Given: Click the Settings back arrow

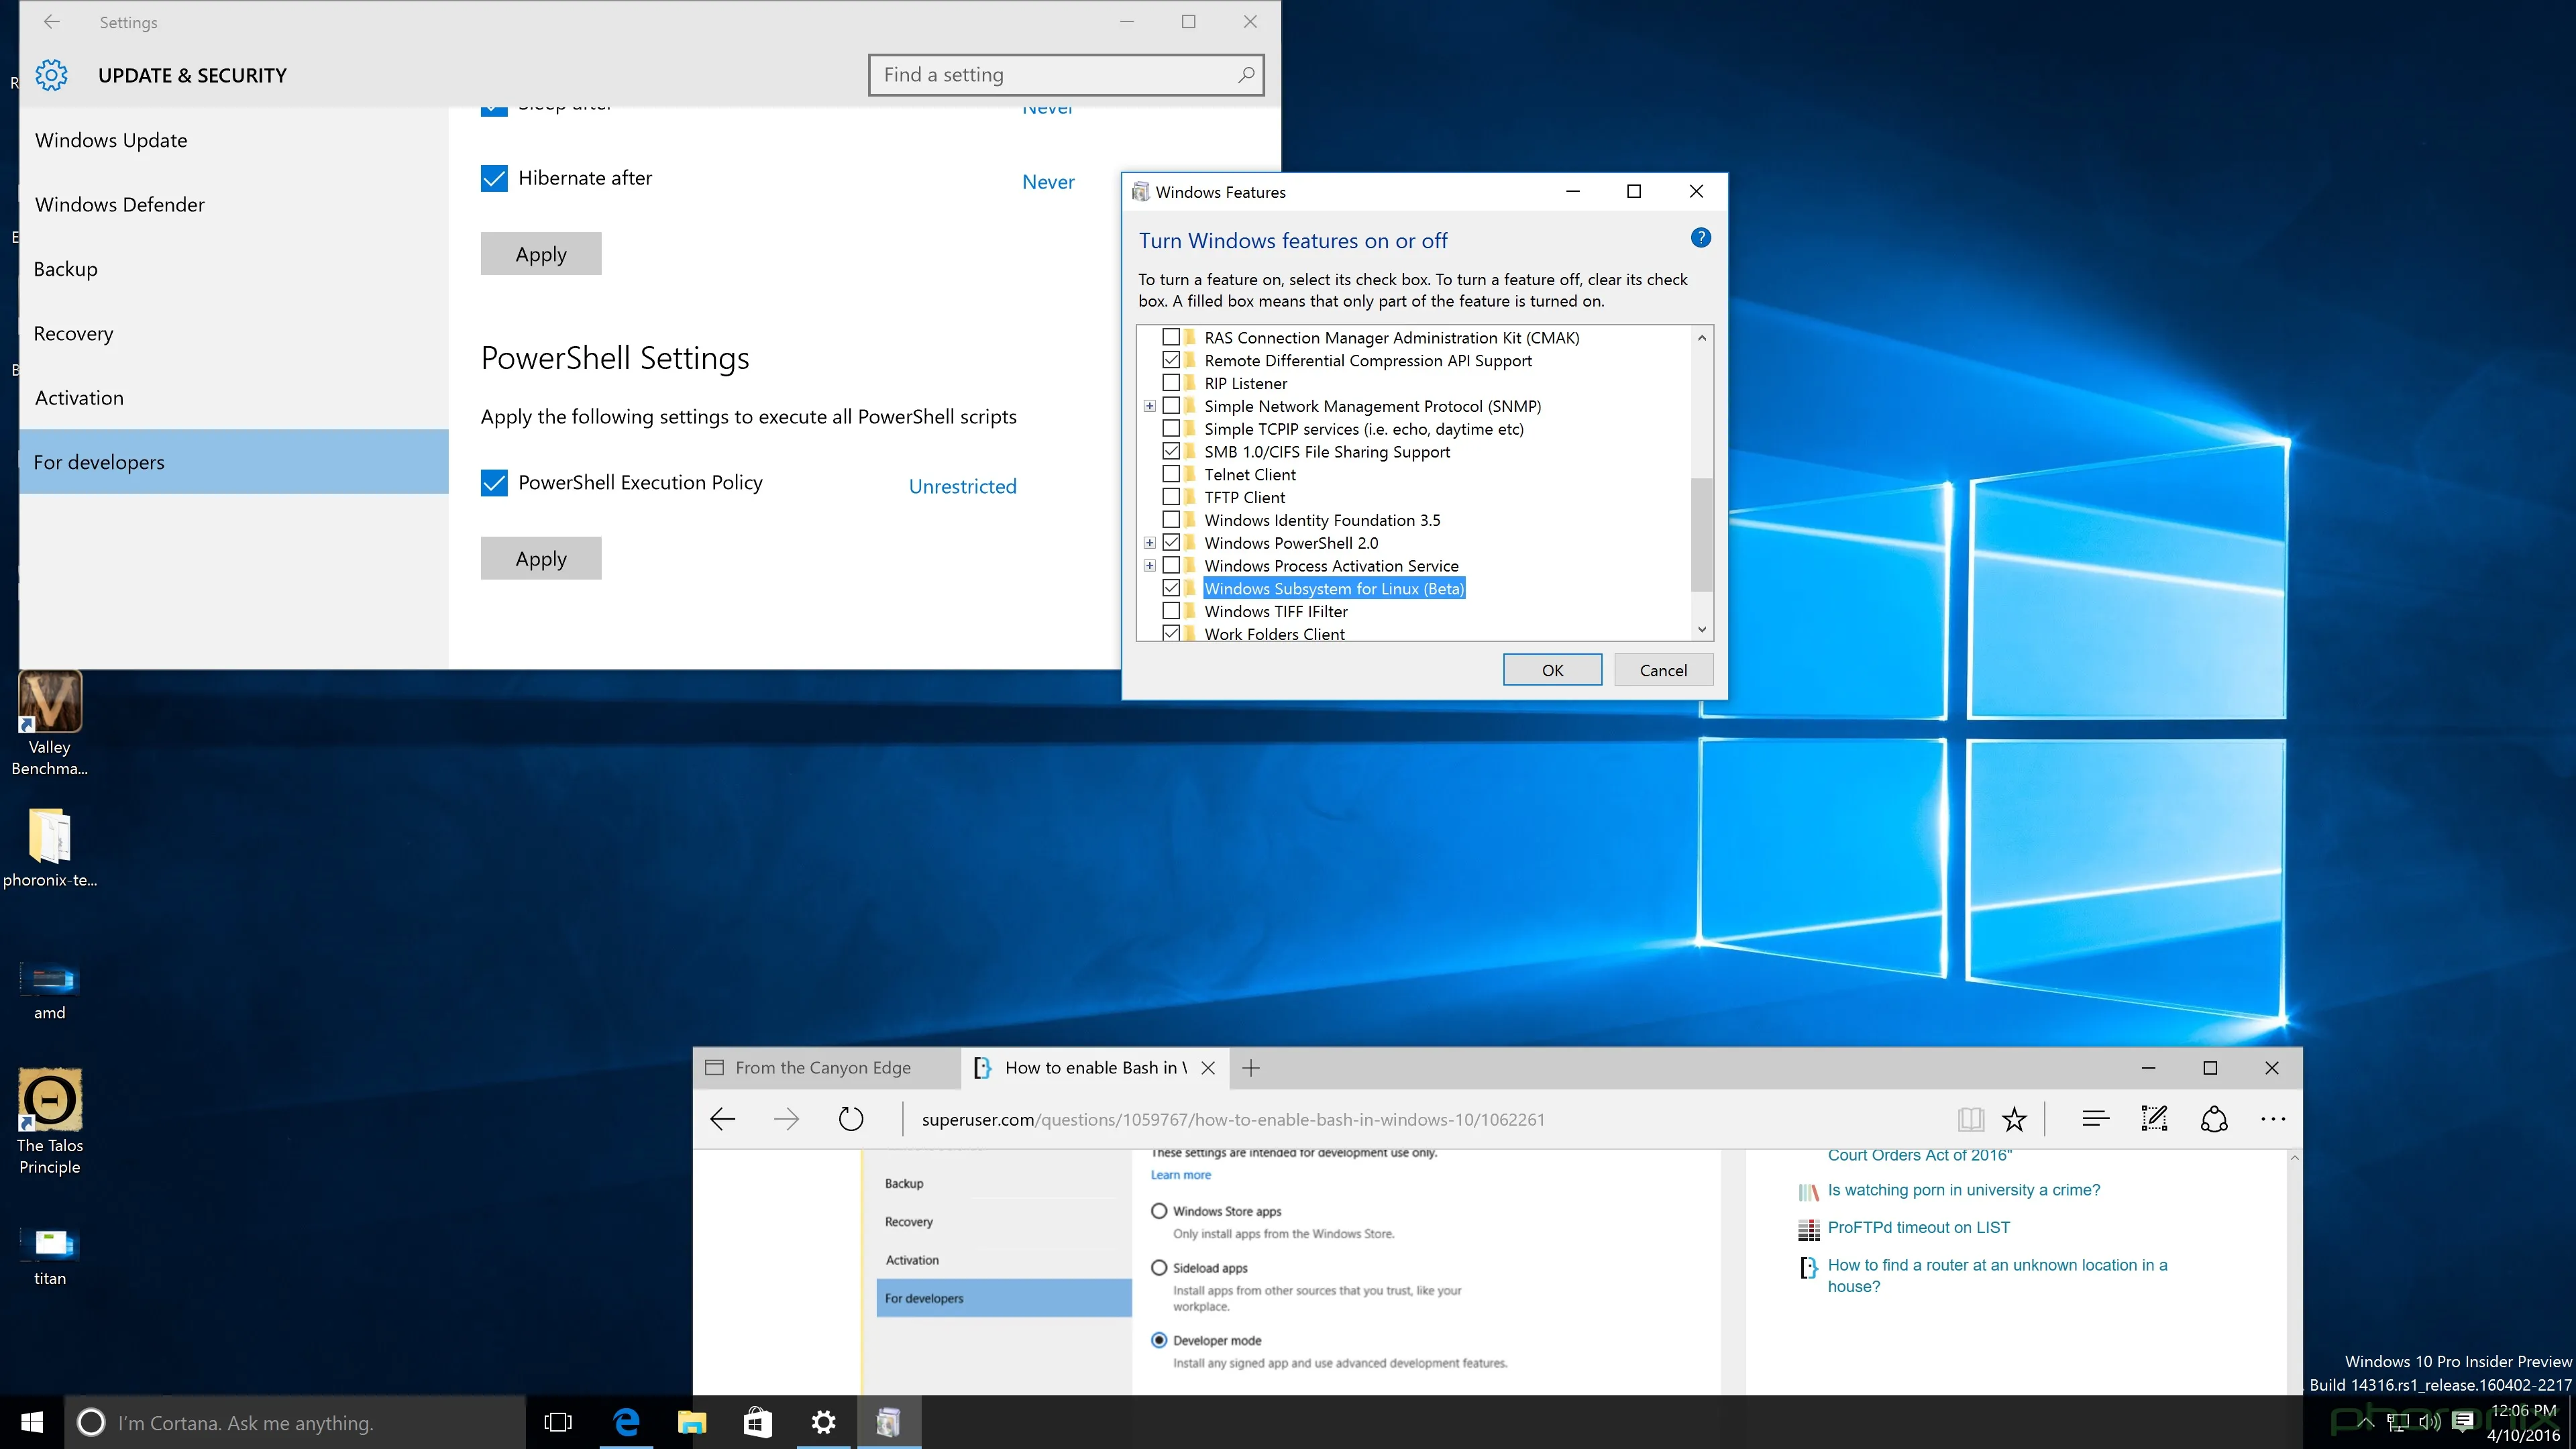Looking at the screenshot, I should (52, 21).
